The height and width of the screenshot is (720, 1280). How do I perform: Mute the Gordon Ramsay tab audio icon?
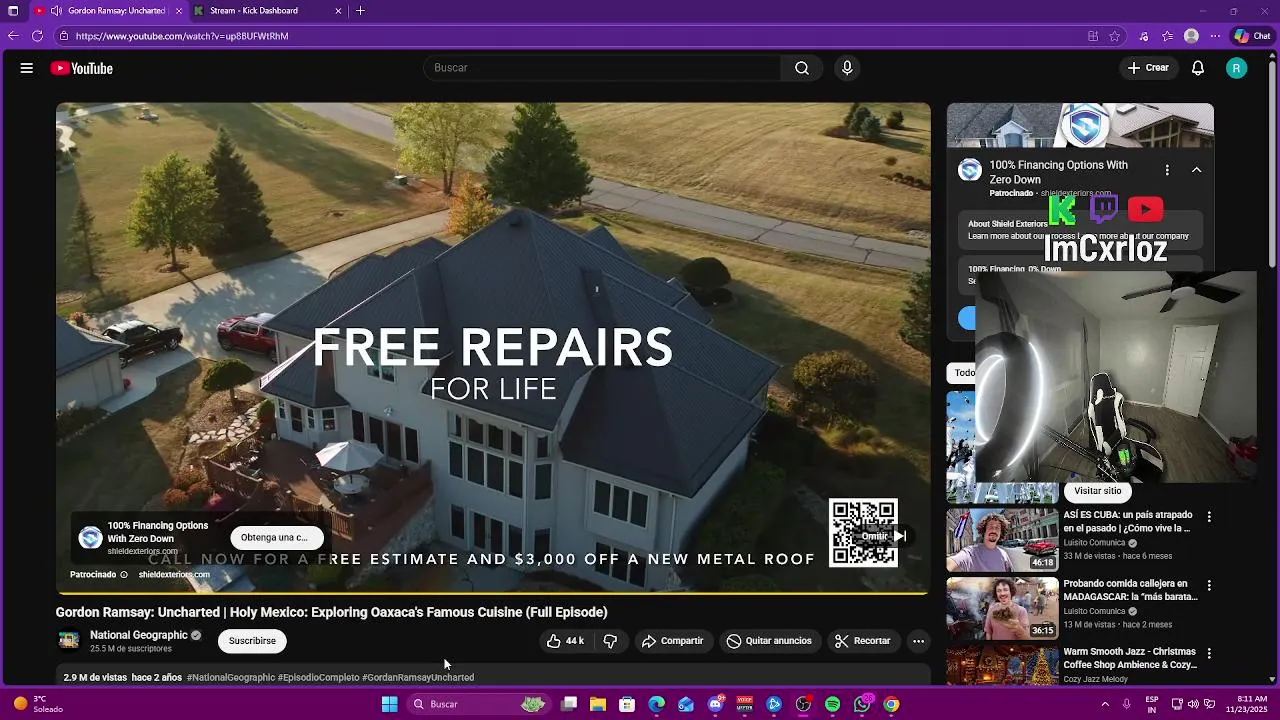(56, 11)
